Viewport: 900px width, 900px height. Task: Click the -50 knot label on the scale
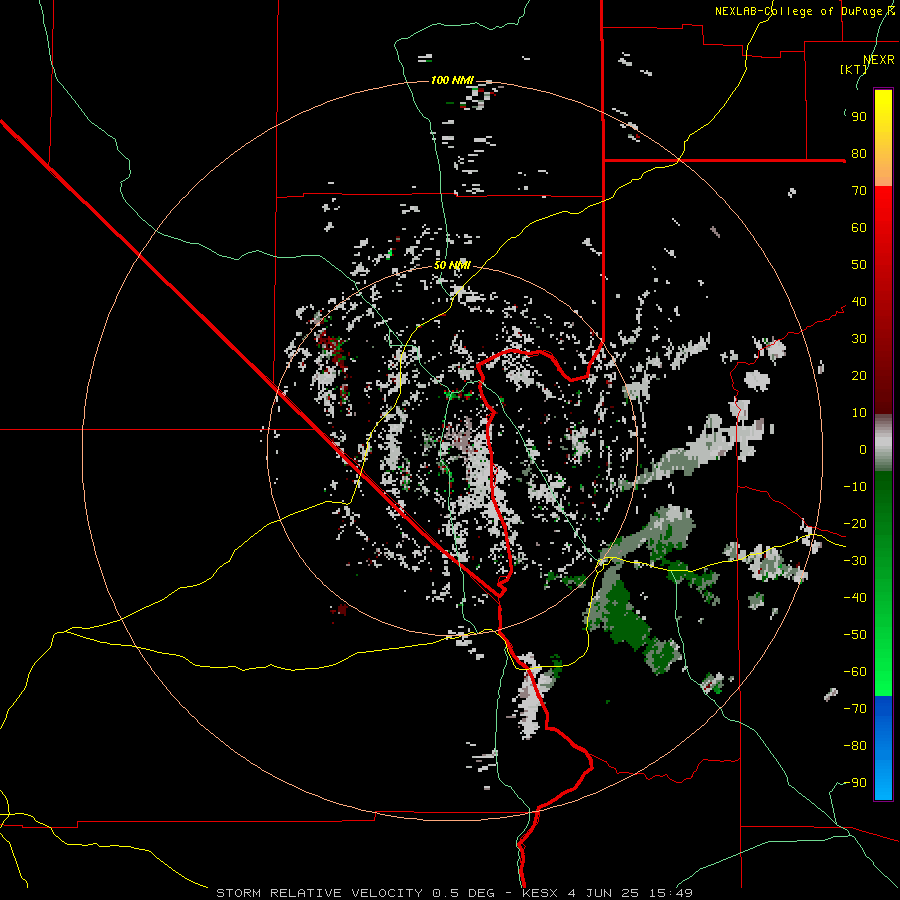click(855, 635)
